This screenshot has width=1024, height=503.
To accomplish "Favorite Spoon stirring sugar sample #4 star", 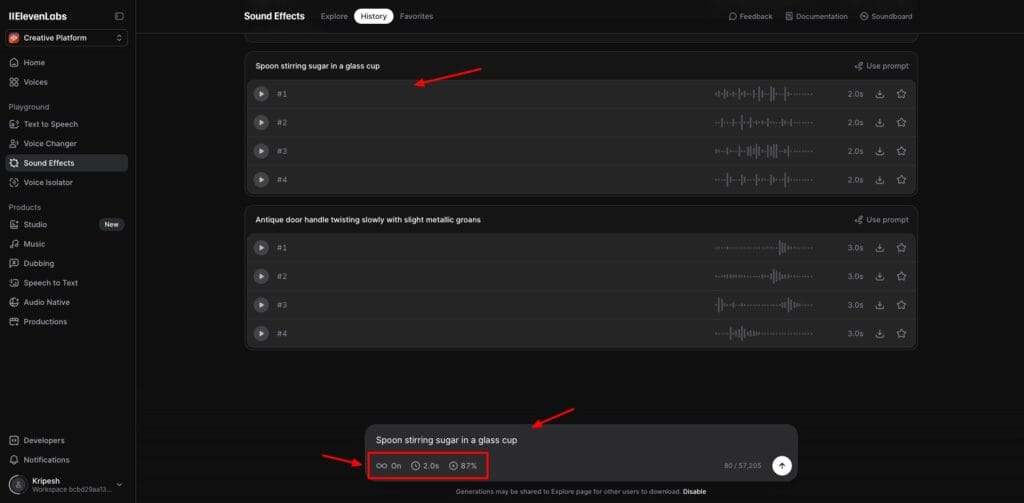I will pos(901,180).
